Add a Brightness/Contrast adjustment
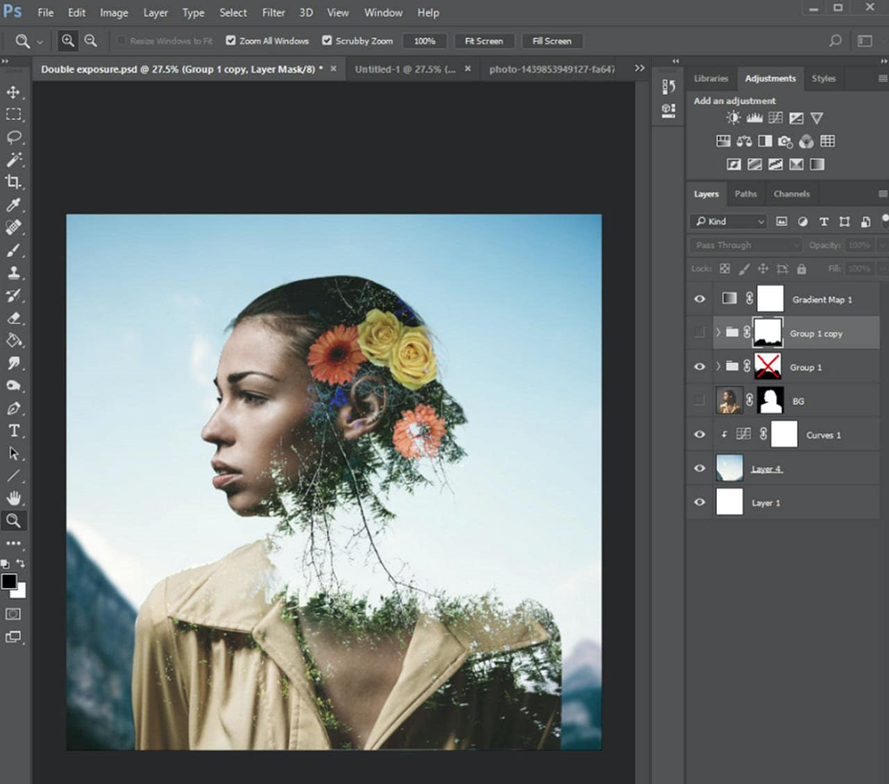The image size is (889, 784). tap(734, 118)
